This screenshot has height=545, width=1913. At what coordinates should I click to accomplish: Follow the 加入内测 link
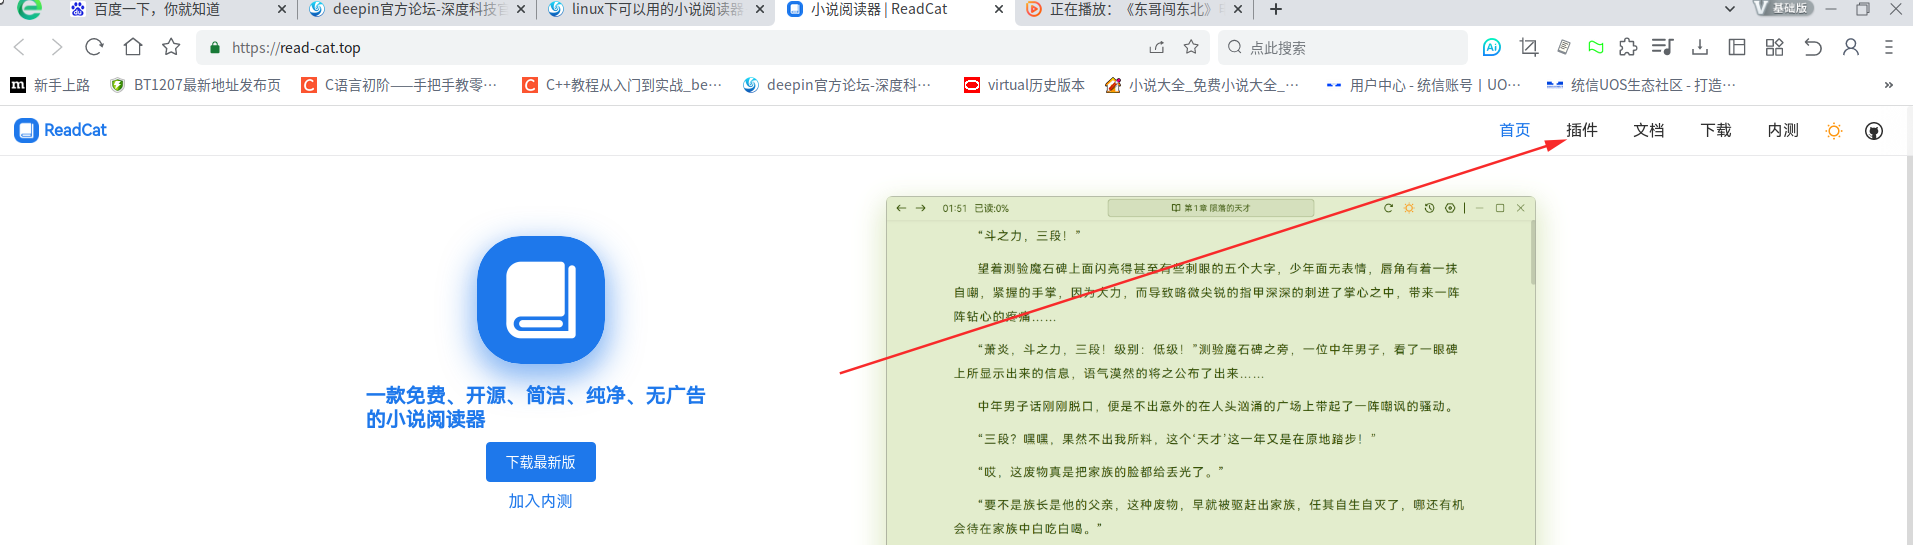(x=540, y=501)
